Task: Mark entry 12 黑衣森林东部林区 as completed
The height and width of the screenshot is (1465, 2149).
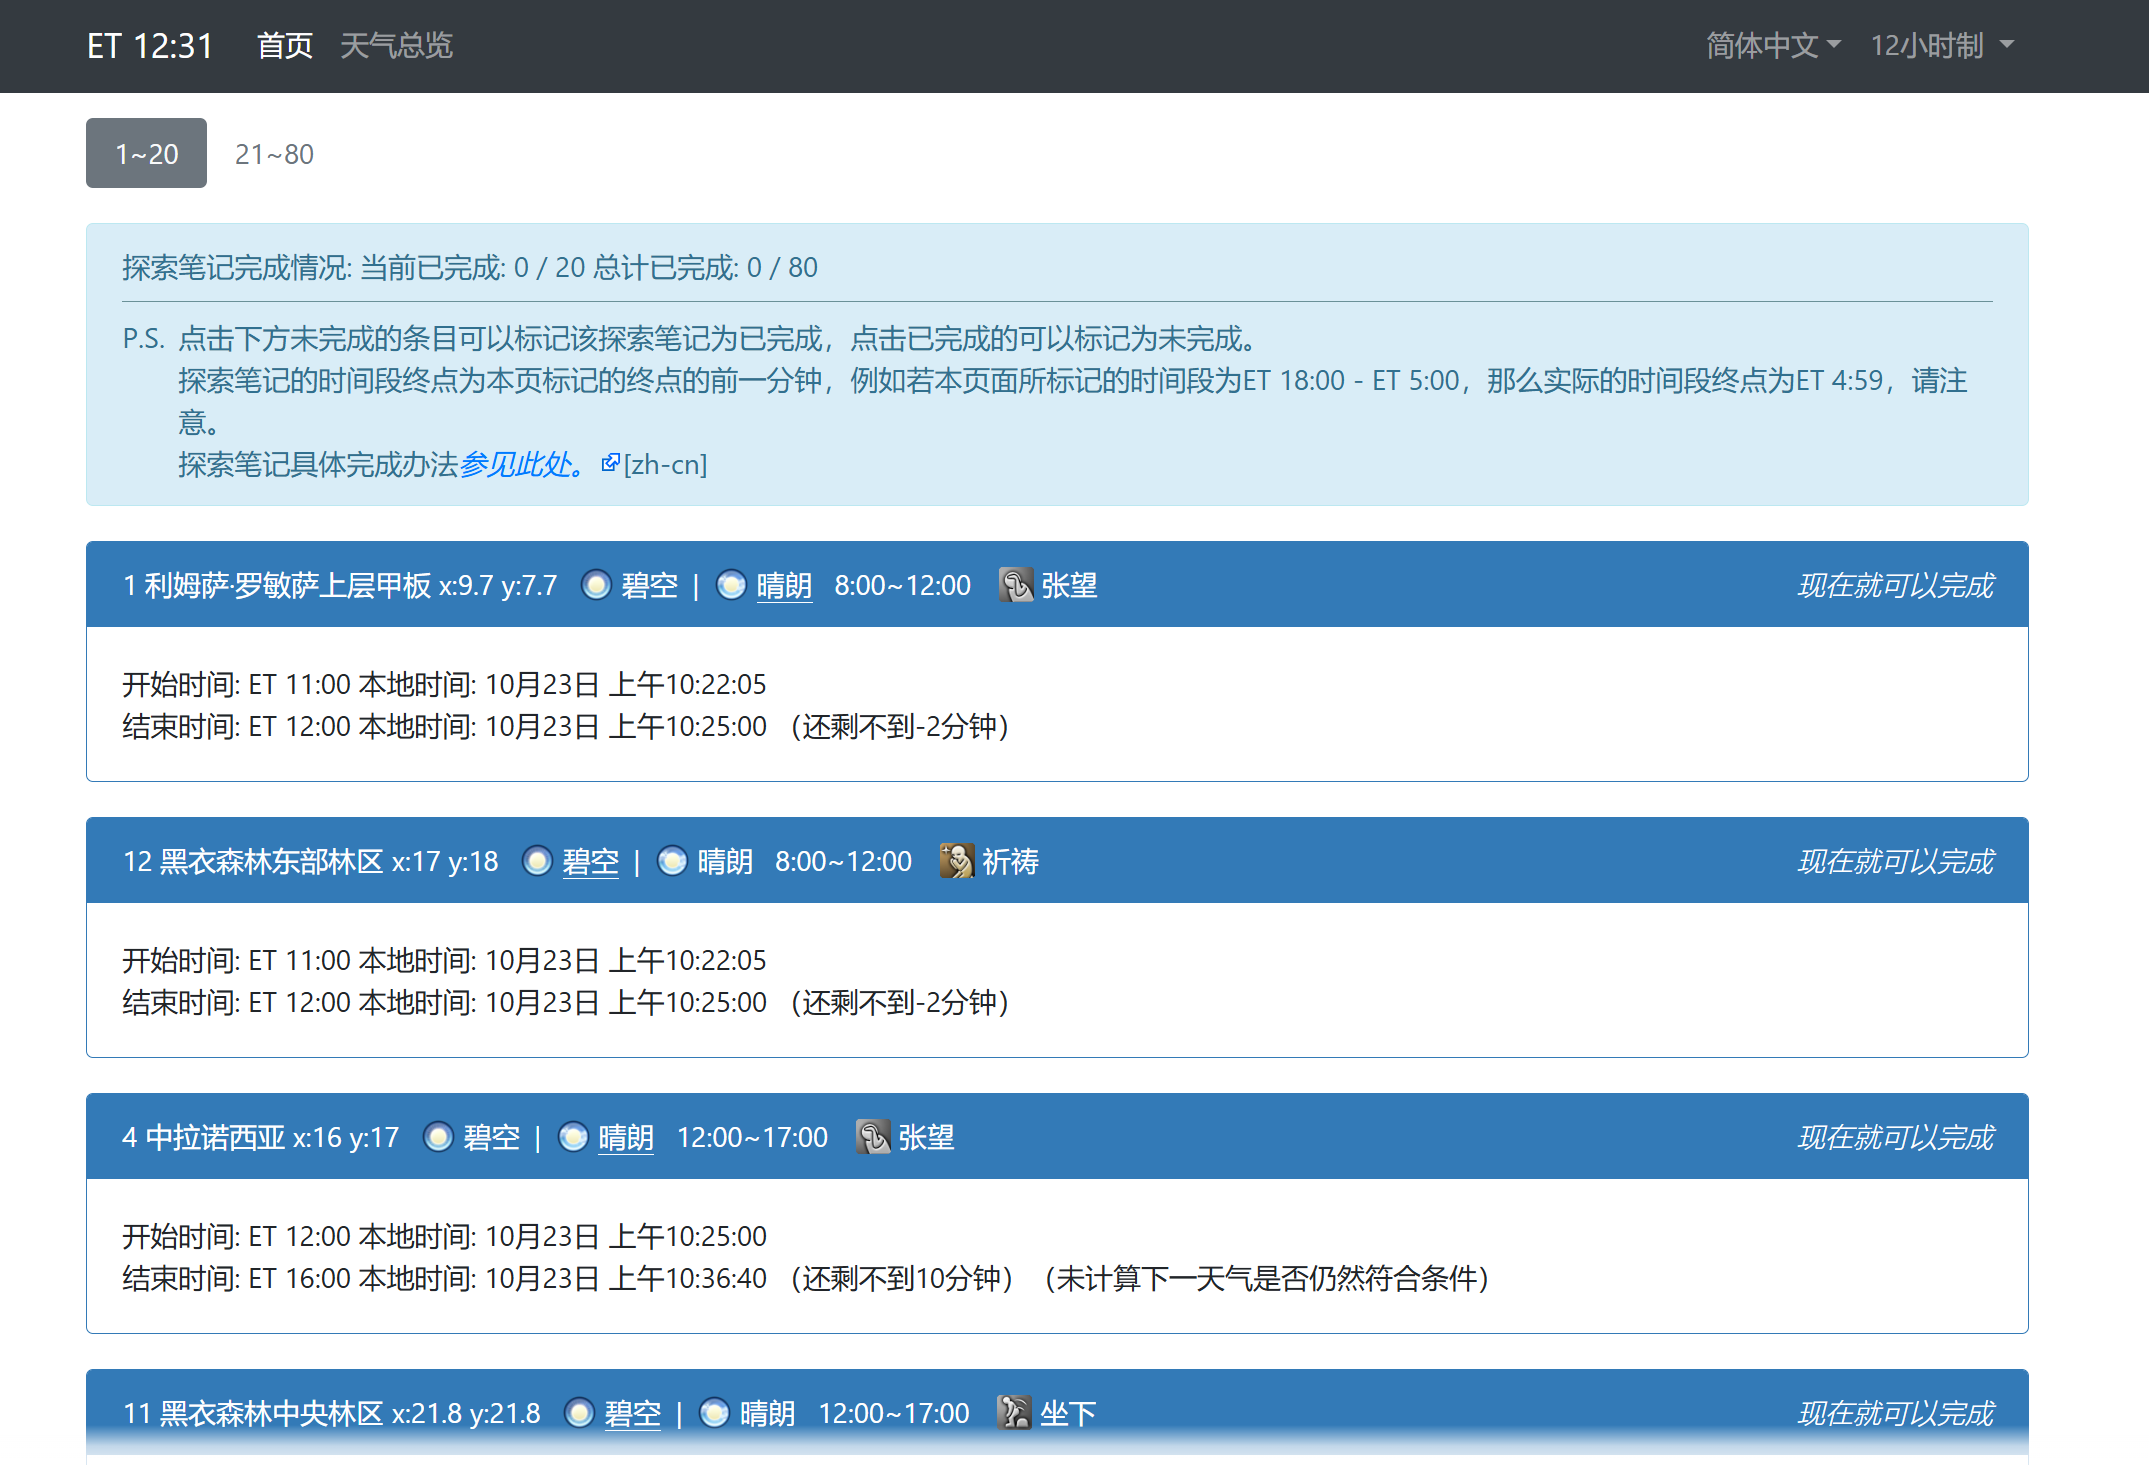Action: (x=1057, y=861)
